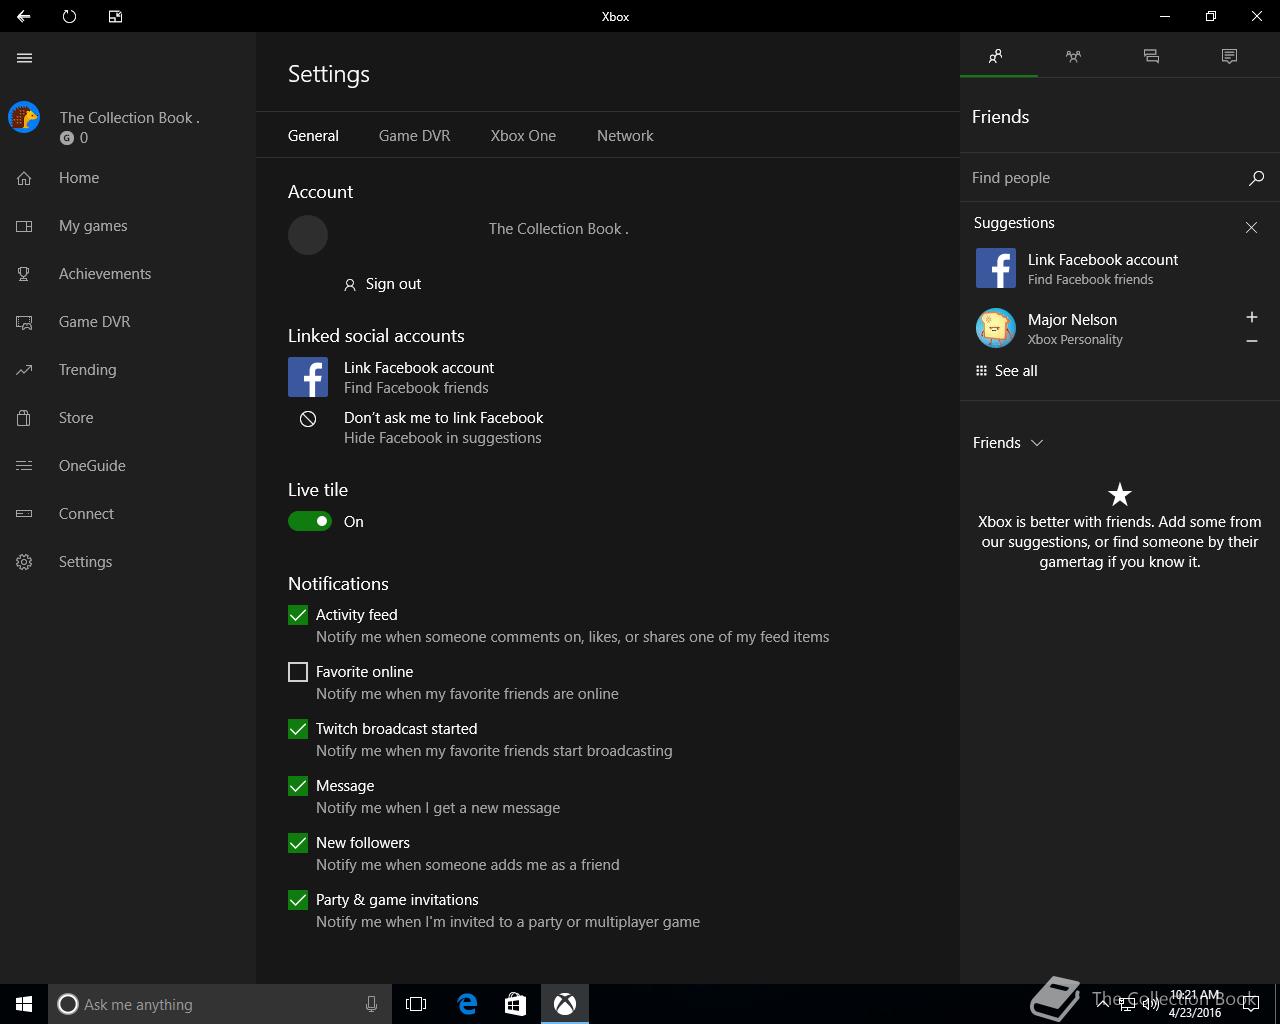Click the Trending arrow icon
The height and width of the screenshot is (1024, 1280).
[x=24, y=370]
